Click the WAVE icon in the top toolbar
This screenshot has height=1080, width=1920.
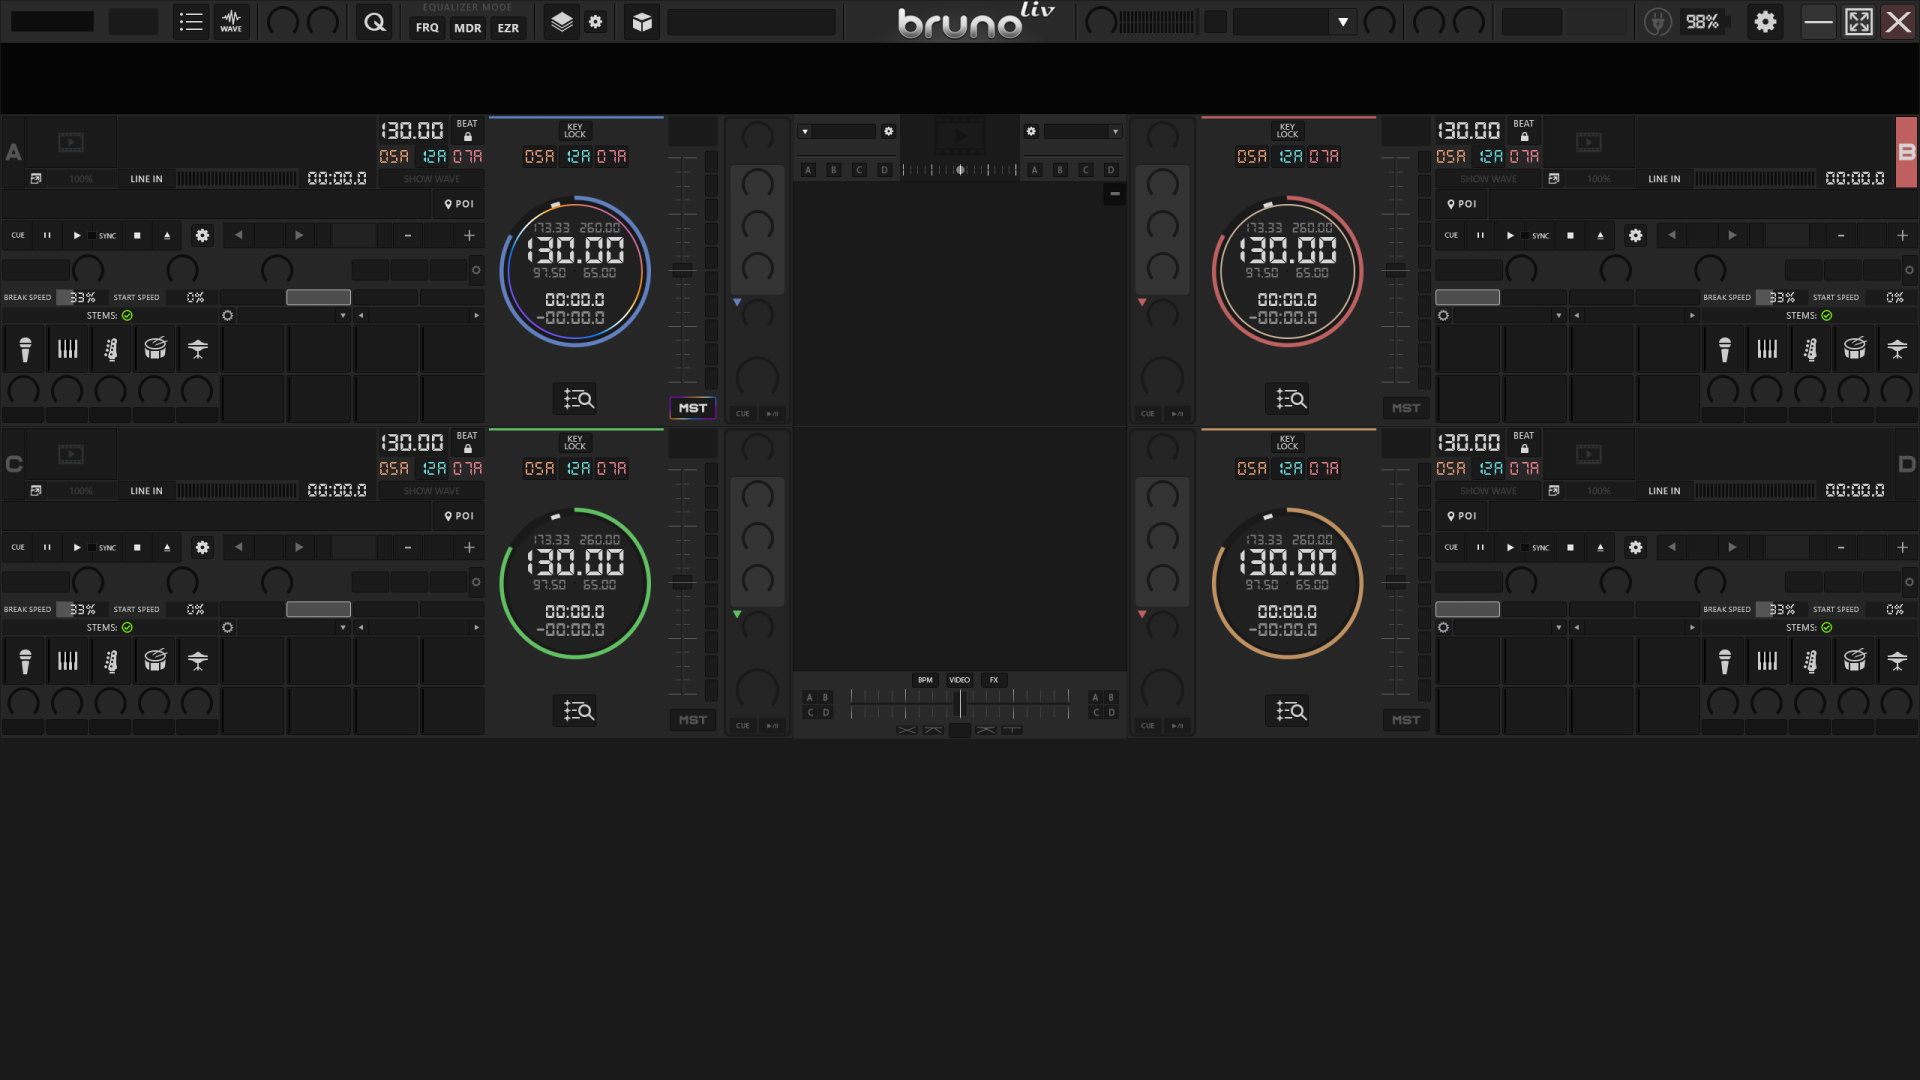(231, 21)
